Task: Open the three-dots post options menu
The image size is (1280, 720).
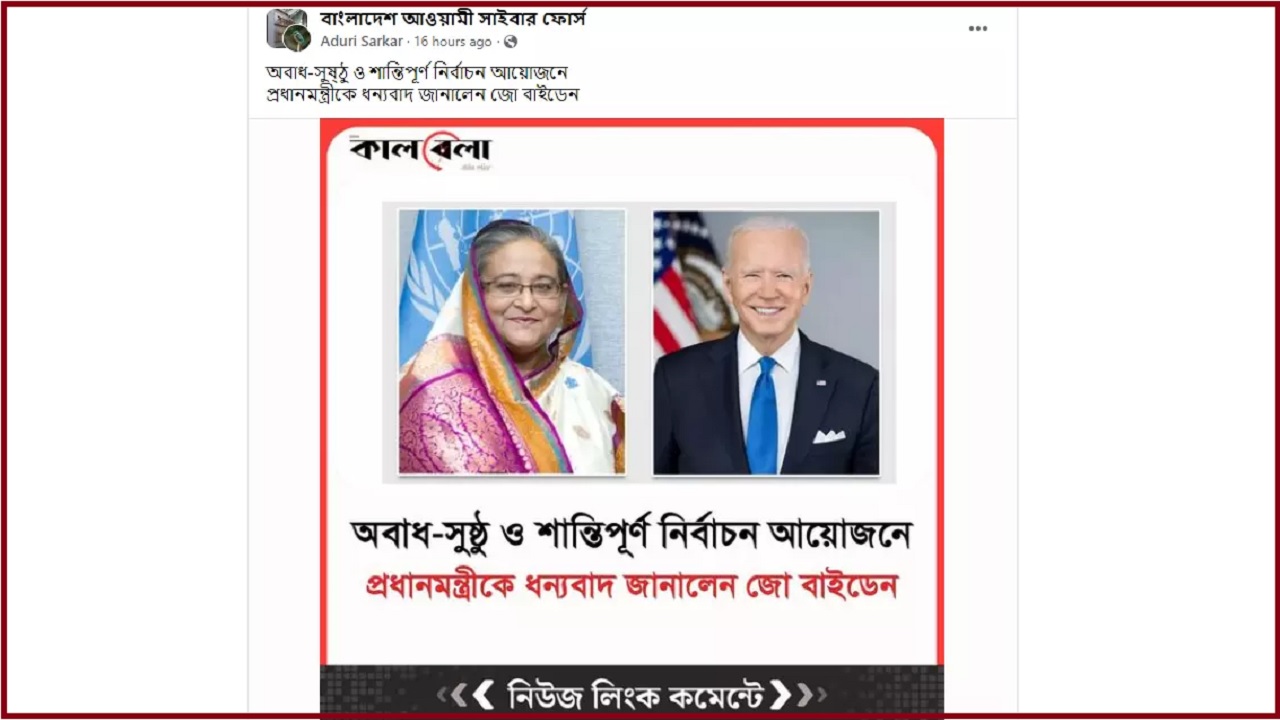Action: [x=977, y=28]
